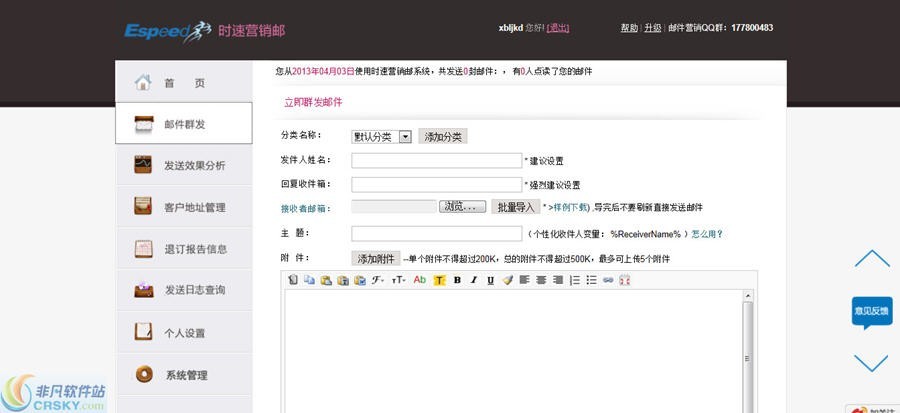Click the paste-as-text clipboard icon
This screenshot has width=900, height=413.
[x=343, y=280]
